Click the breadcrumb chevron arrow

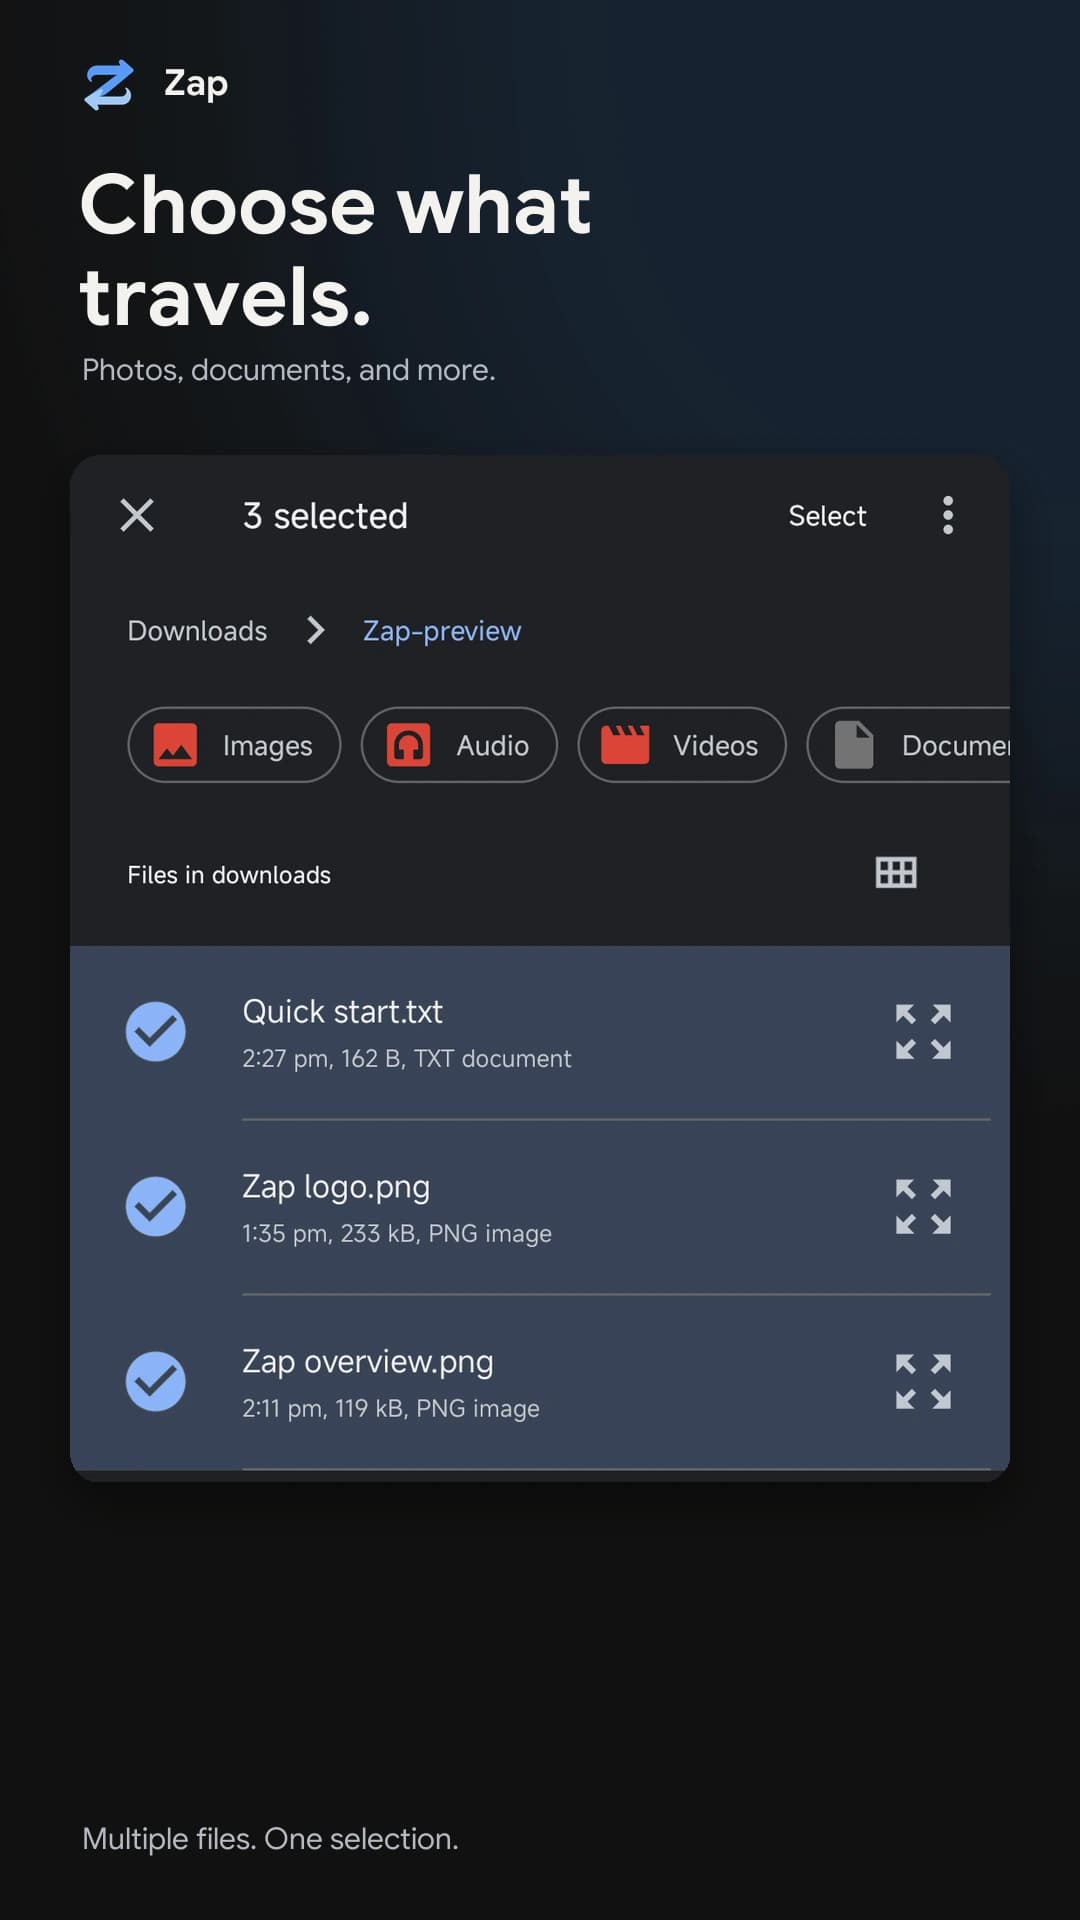(315, 630)
